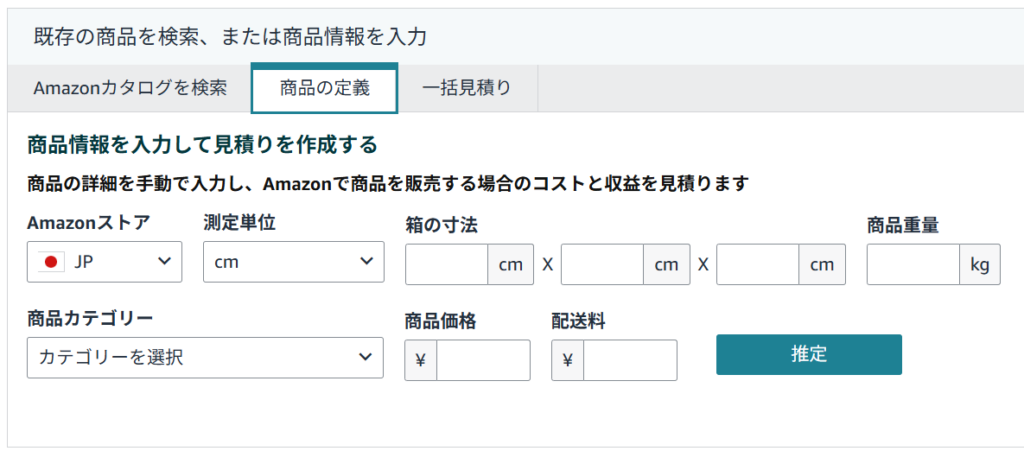This screenshot has height=451, width=1024.
Task: Click the 測定単位 label
Action: (x=239, y=223)
